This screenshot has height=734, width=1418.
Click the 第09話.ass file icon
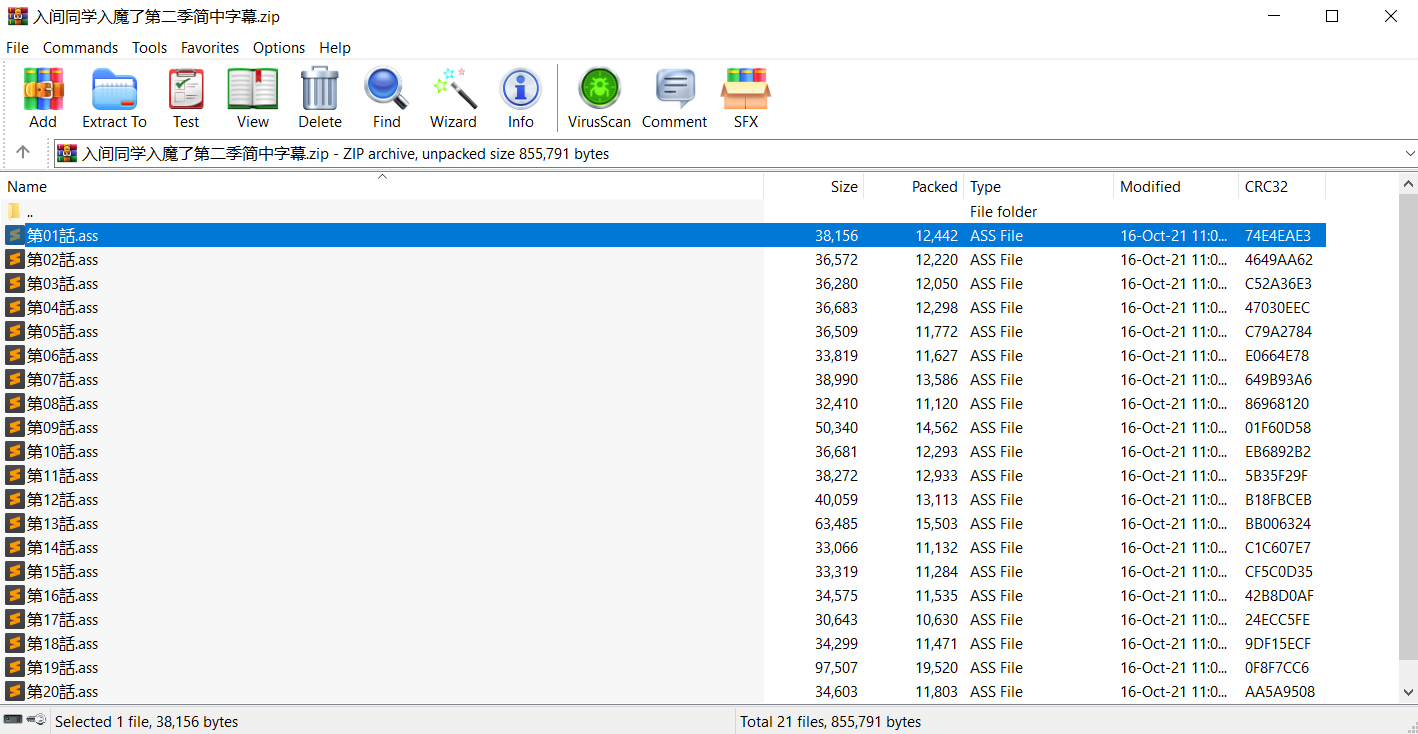tap(15, 428)
